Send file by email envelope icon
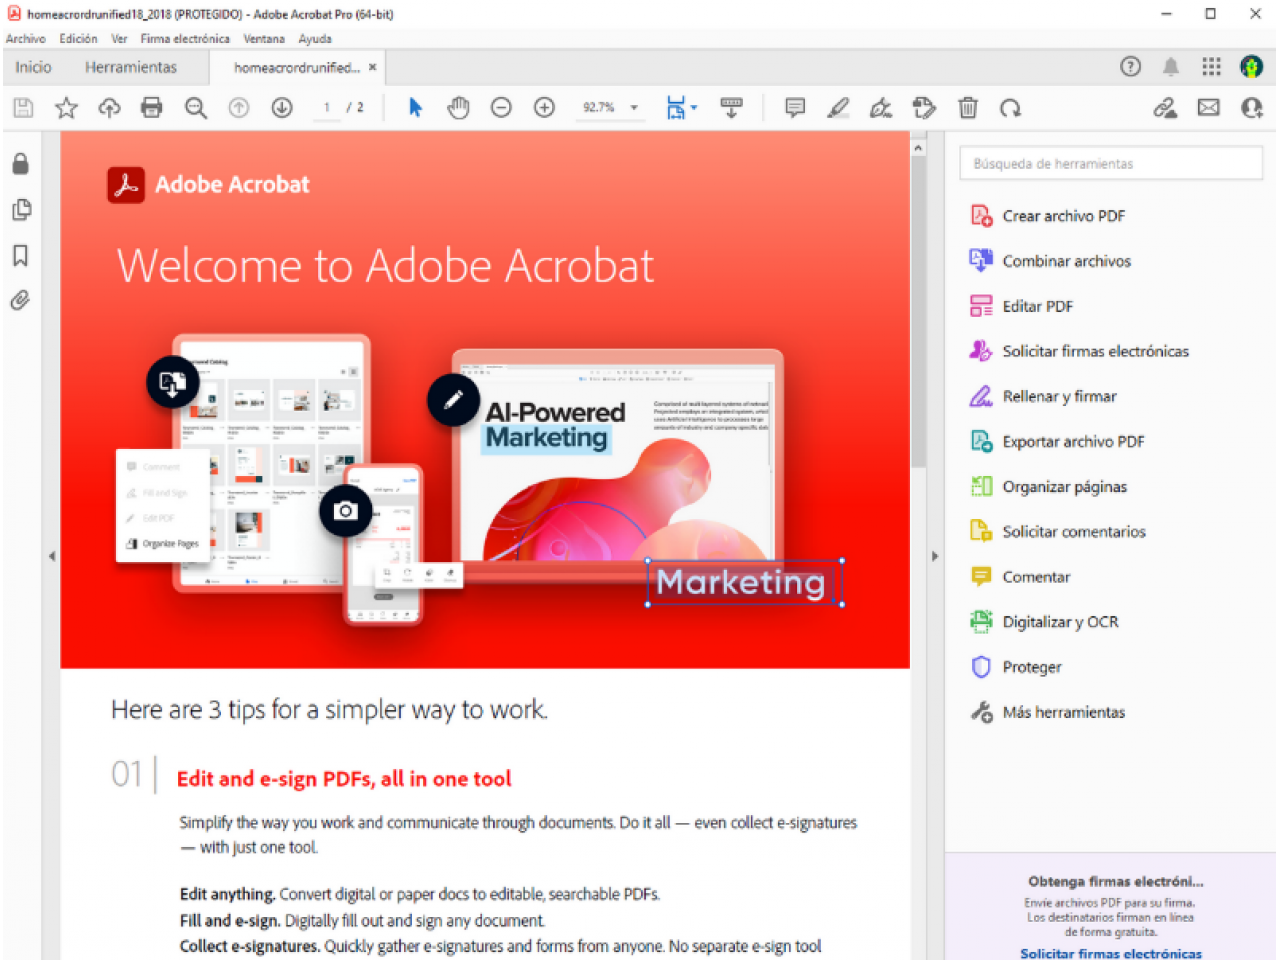This screenshot has height=960, width=1280. pyautogui.click(x=1209, y=107)
